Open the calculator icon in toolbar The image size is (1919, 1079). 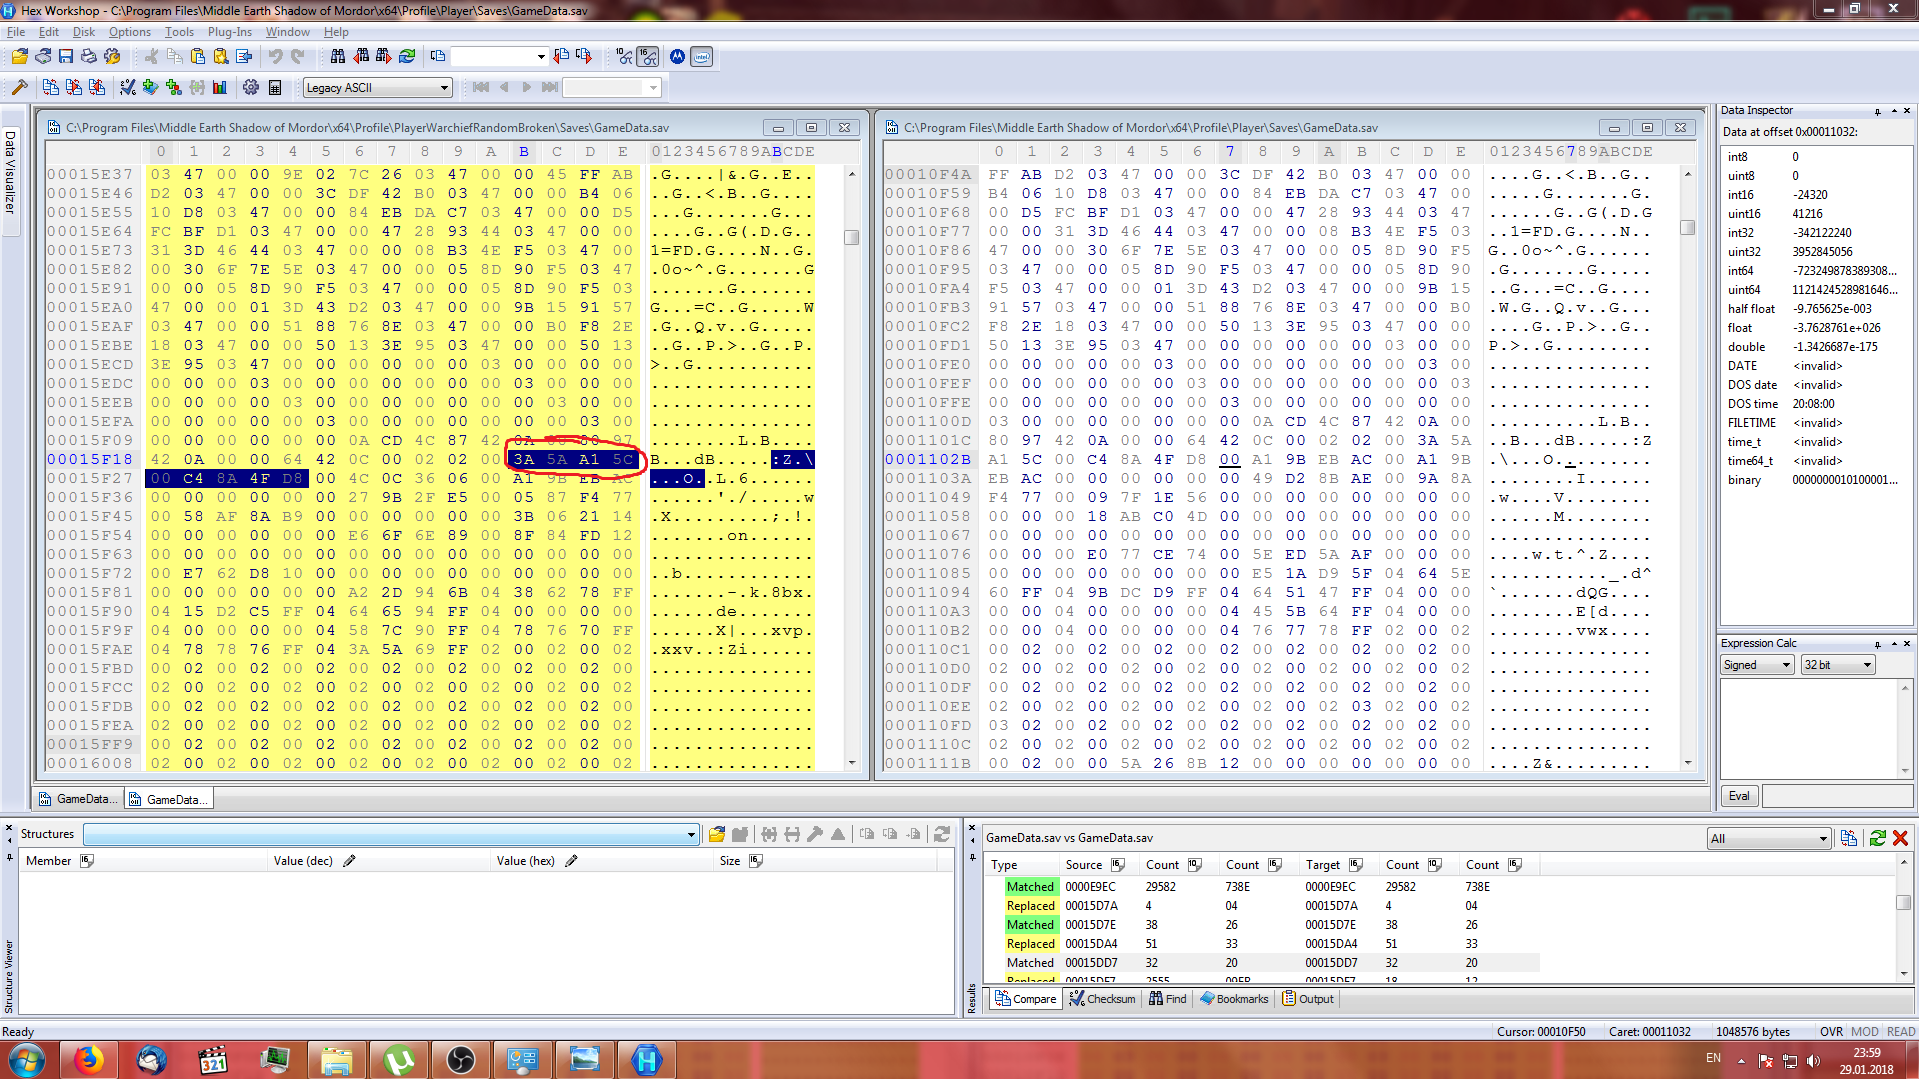(275, 88)
